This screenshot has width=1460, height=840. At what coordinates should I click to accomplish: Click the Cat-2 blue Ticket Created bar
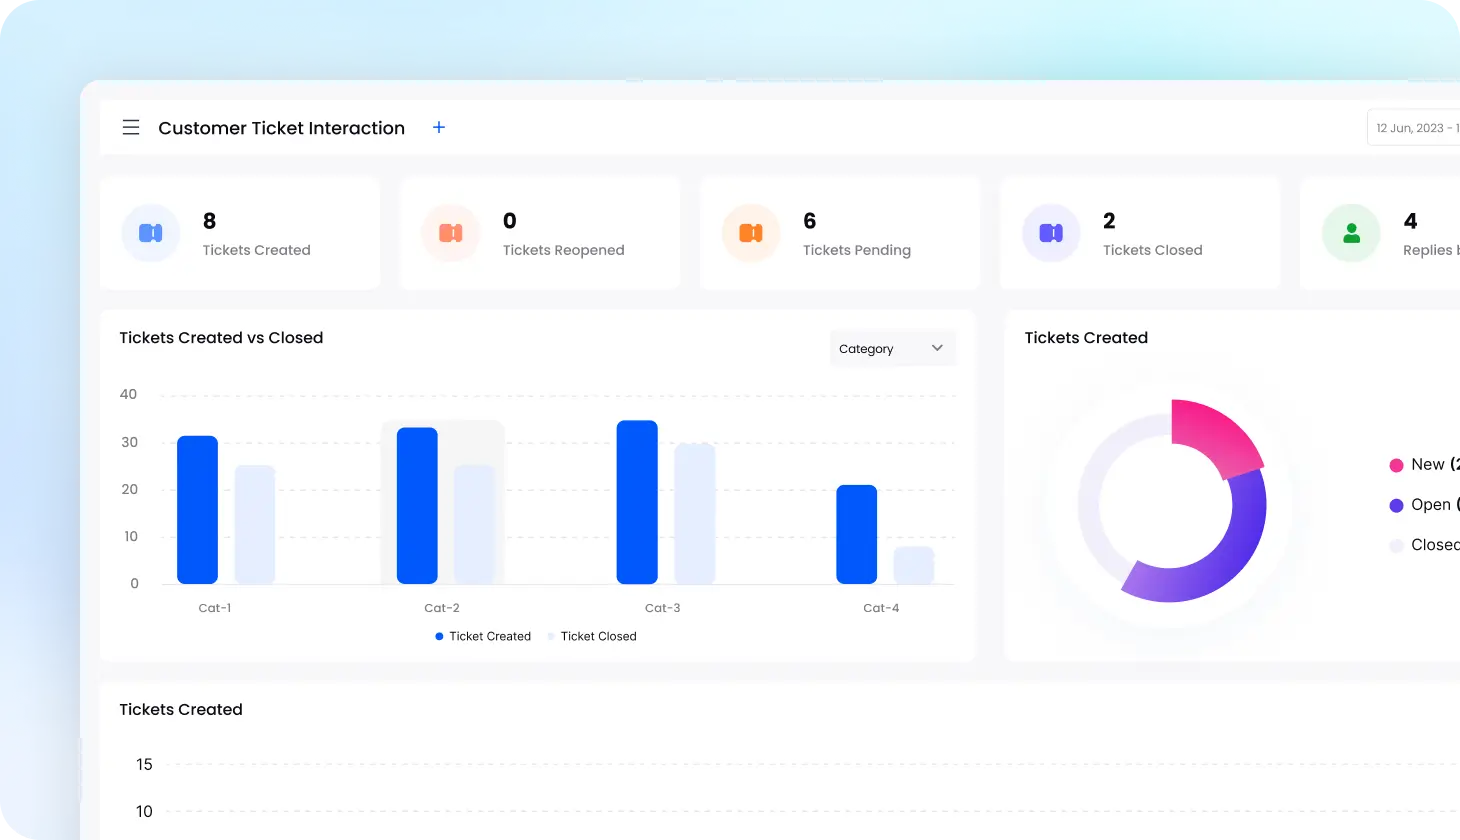tap(417, 506)
